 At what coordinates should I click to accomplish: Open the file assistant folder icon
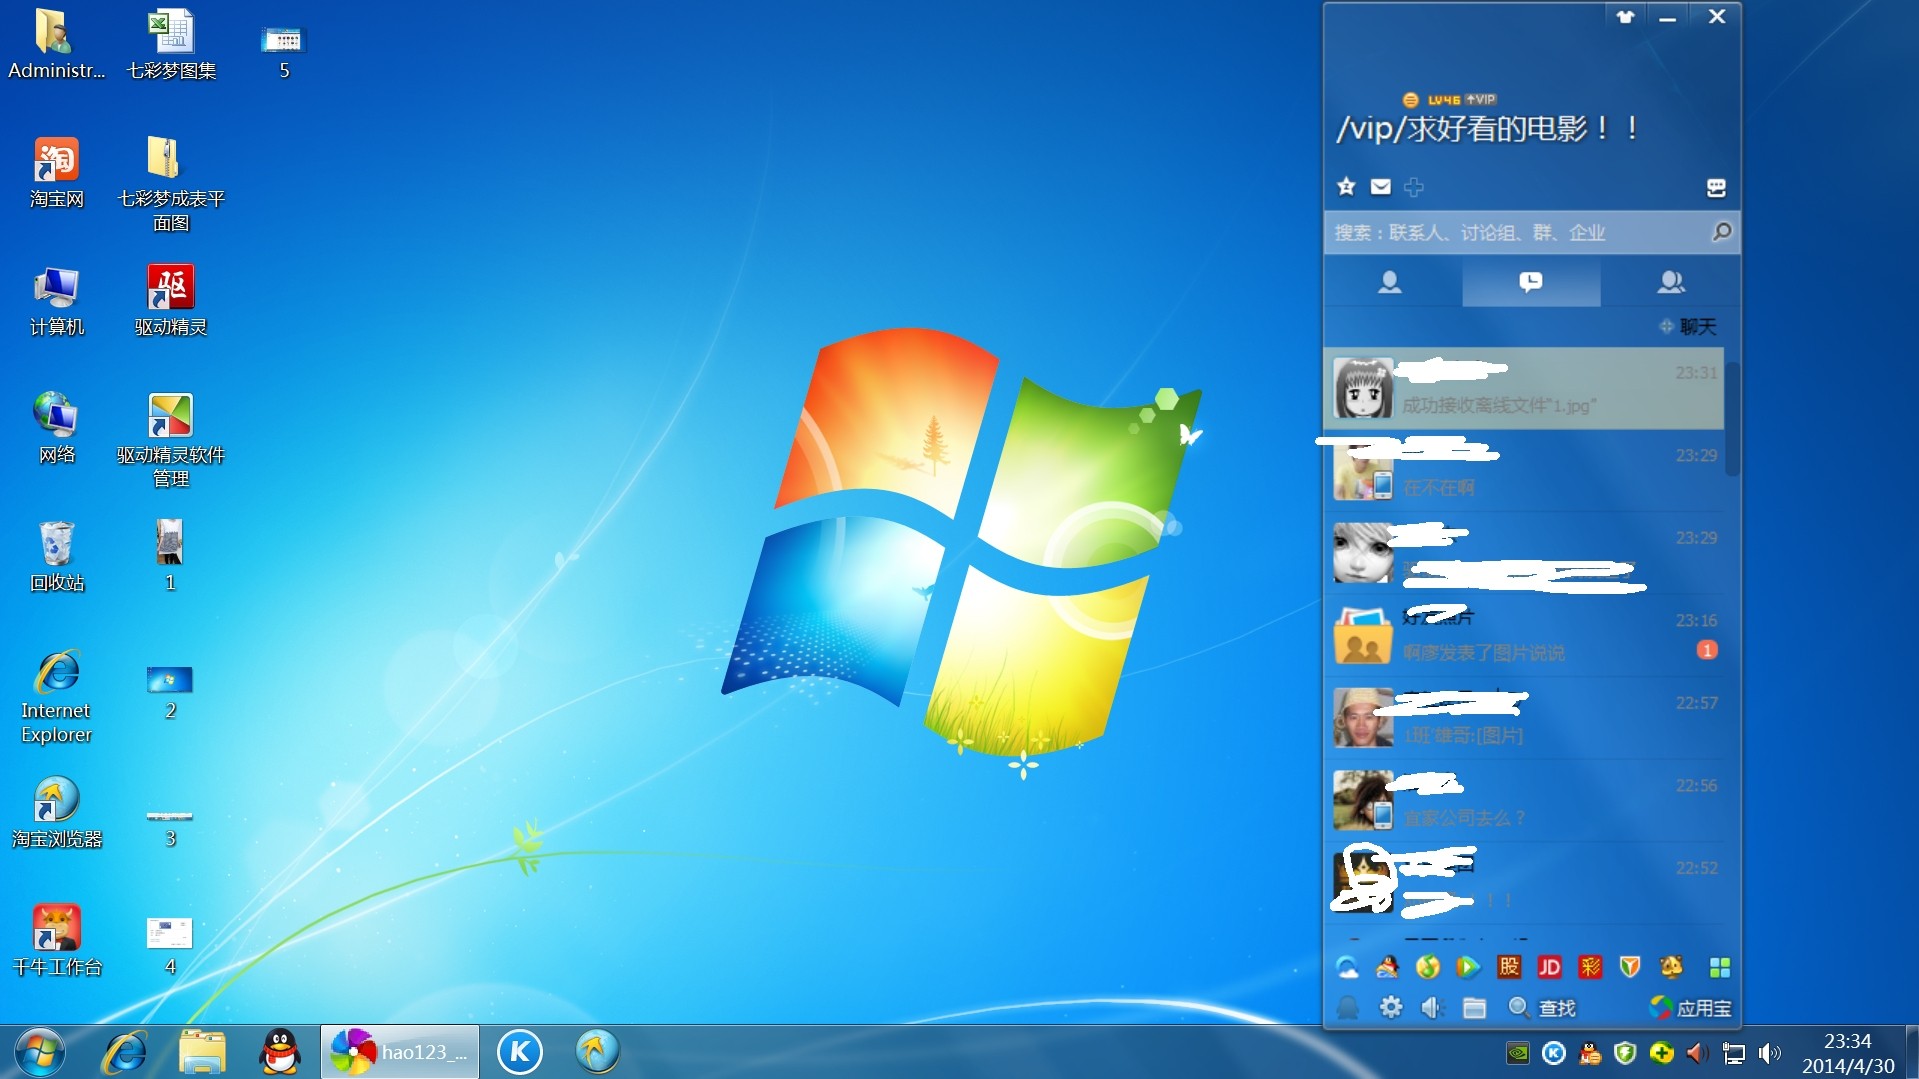(x=1474, y=1008)
